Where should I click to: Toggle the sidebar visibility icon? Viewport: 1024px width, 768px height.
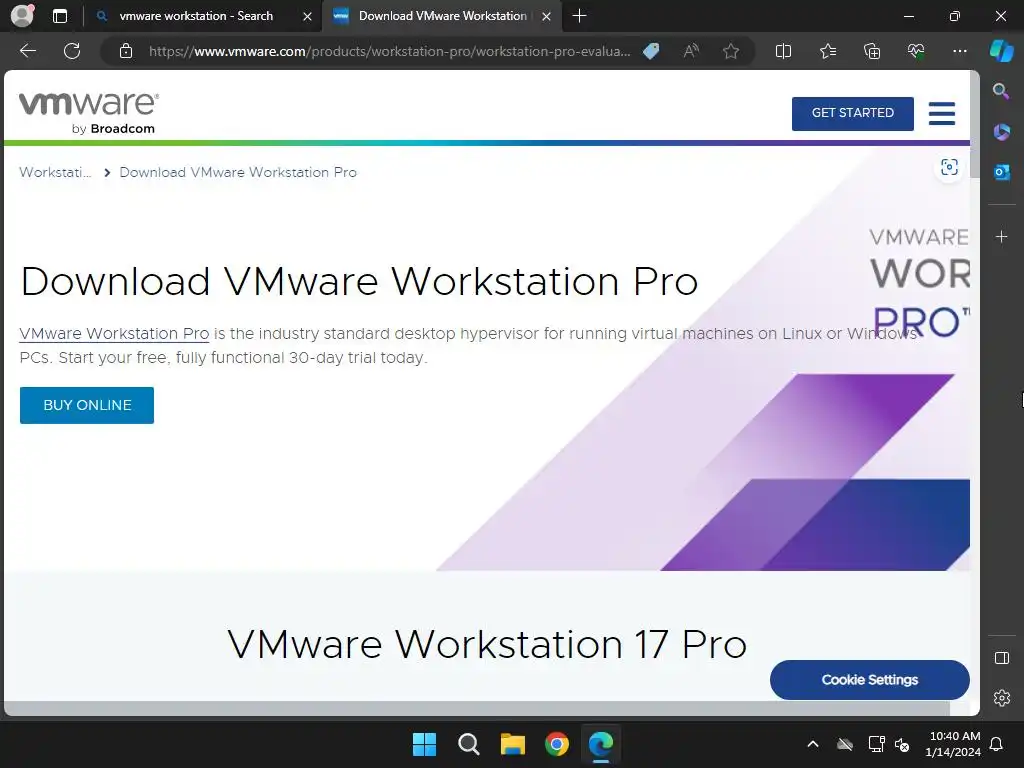coord(1001,658)
